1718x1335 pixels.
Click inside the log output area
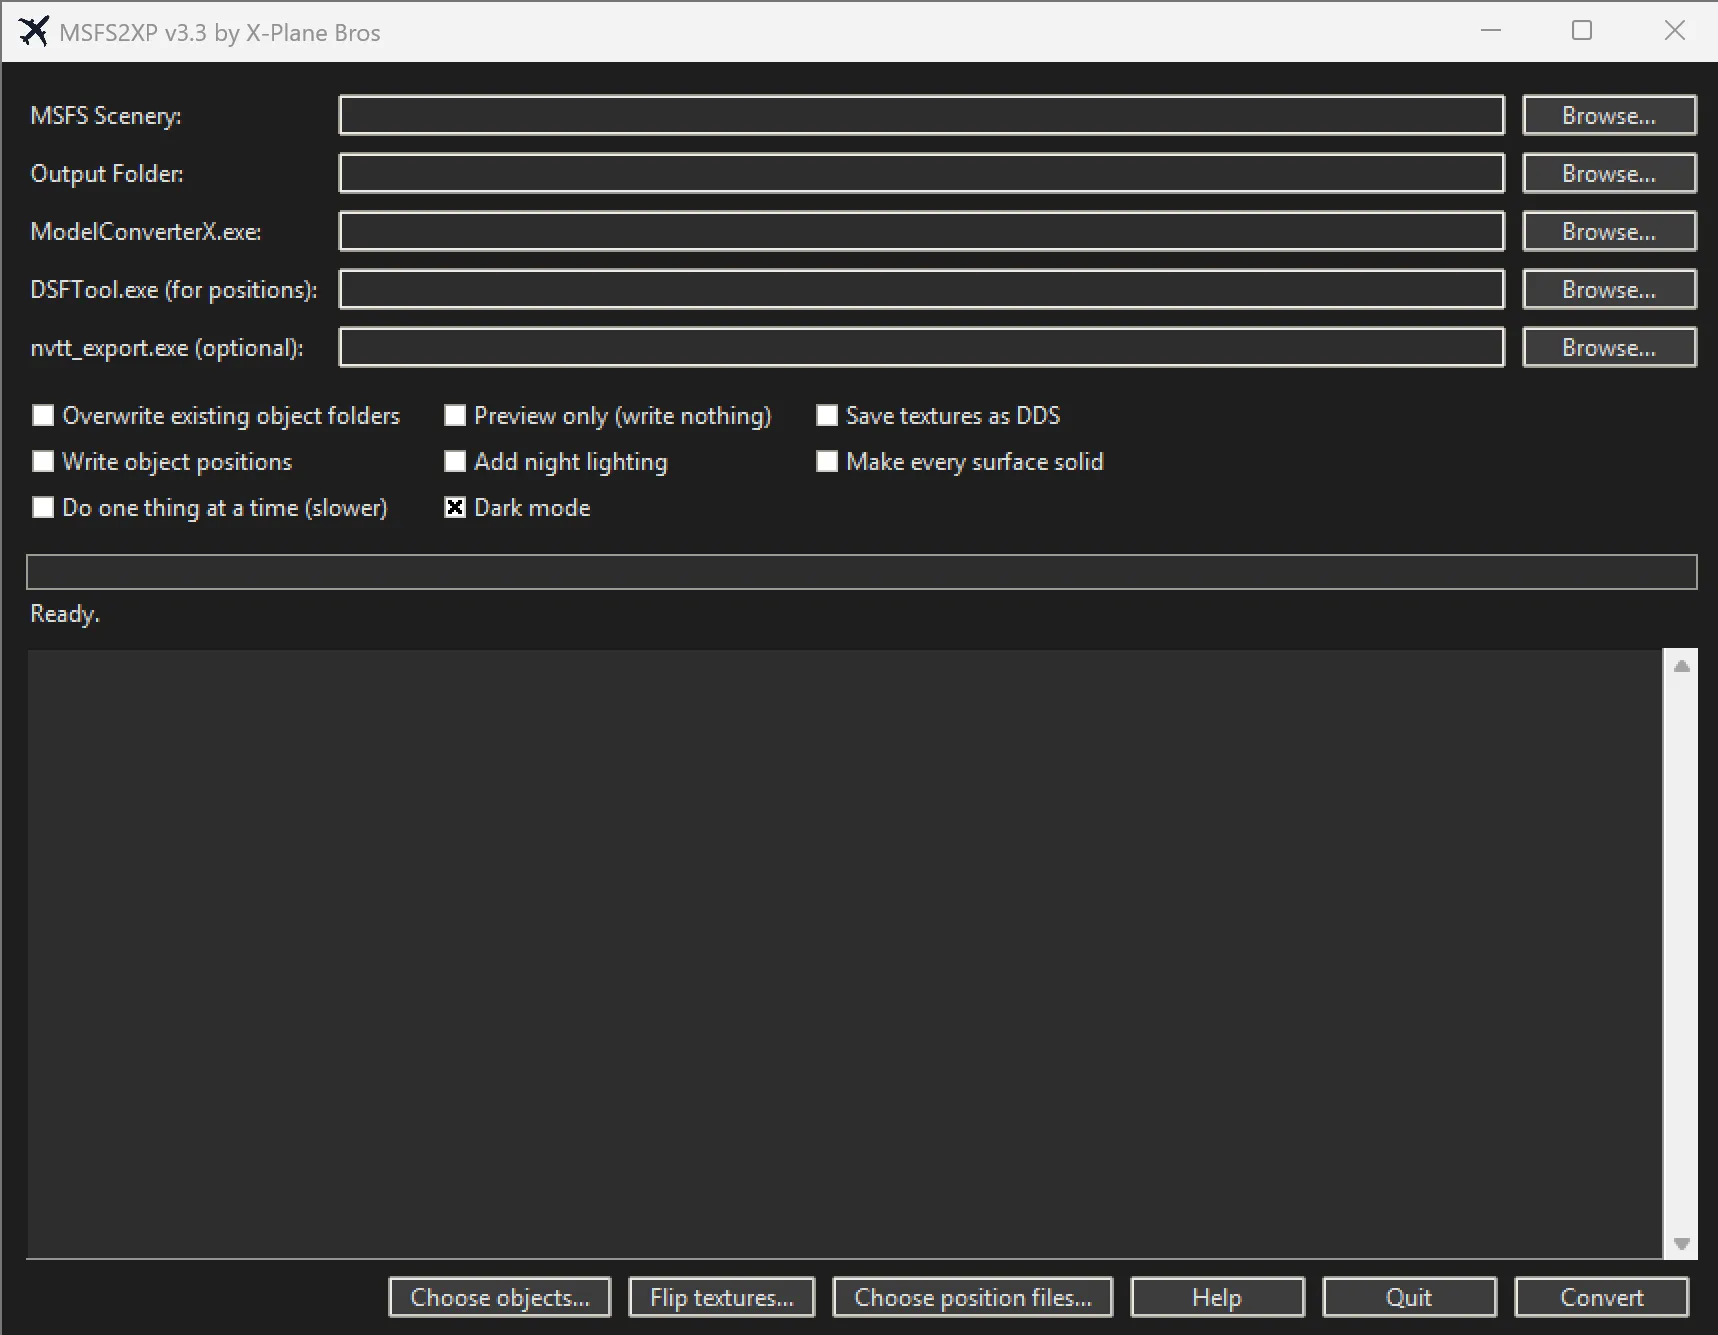[x=845, y=954]
